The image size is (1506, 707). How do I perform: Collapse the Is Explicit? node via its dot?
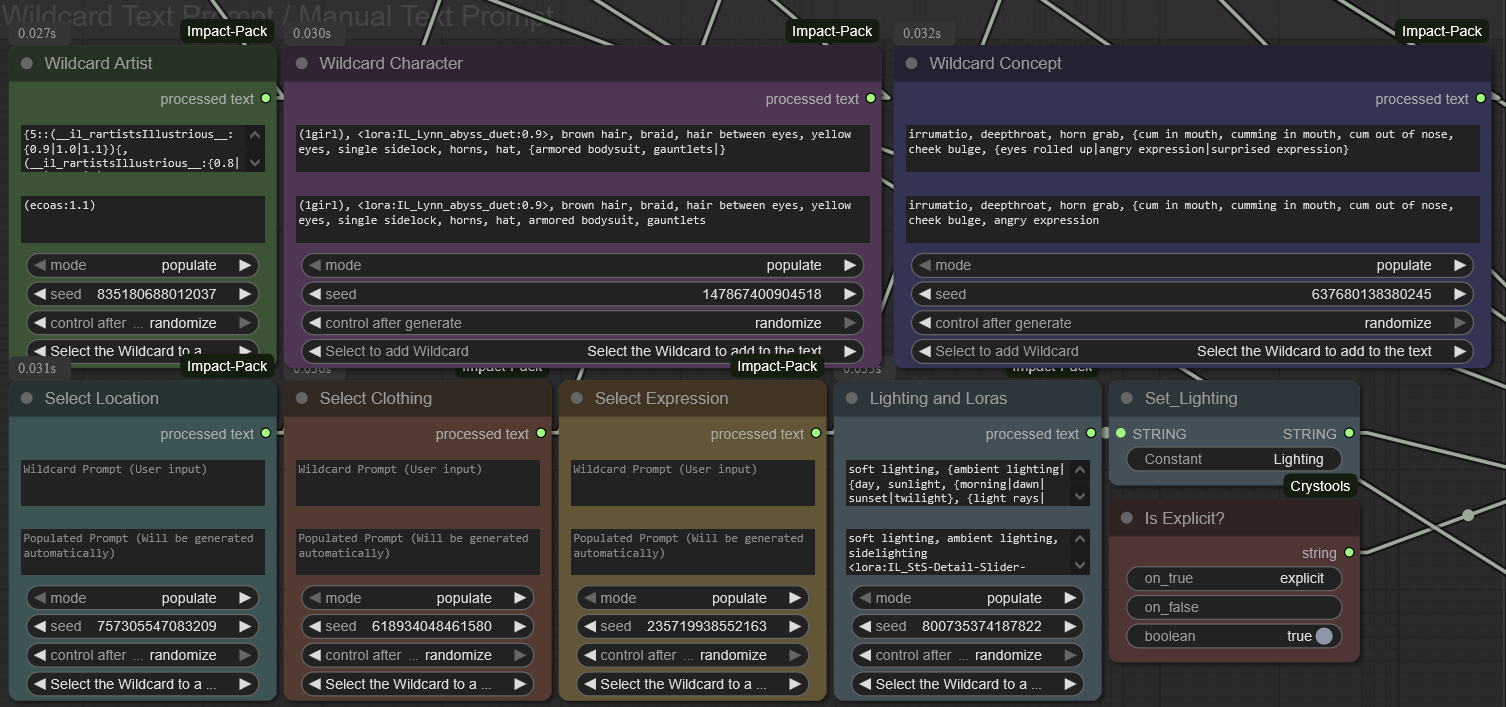[x=1127, y=518]
